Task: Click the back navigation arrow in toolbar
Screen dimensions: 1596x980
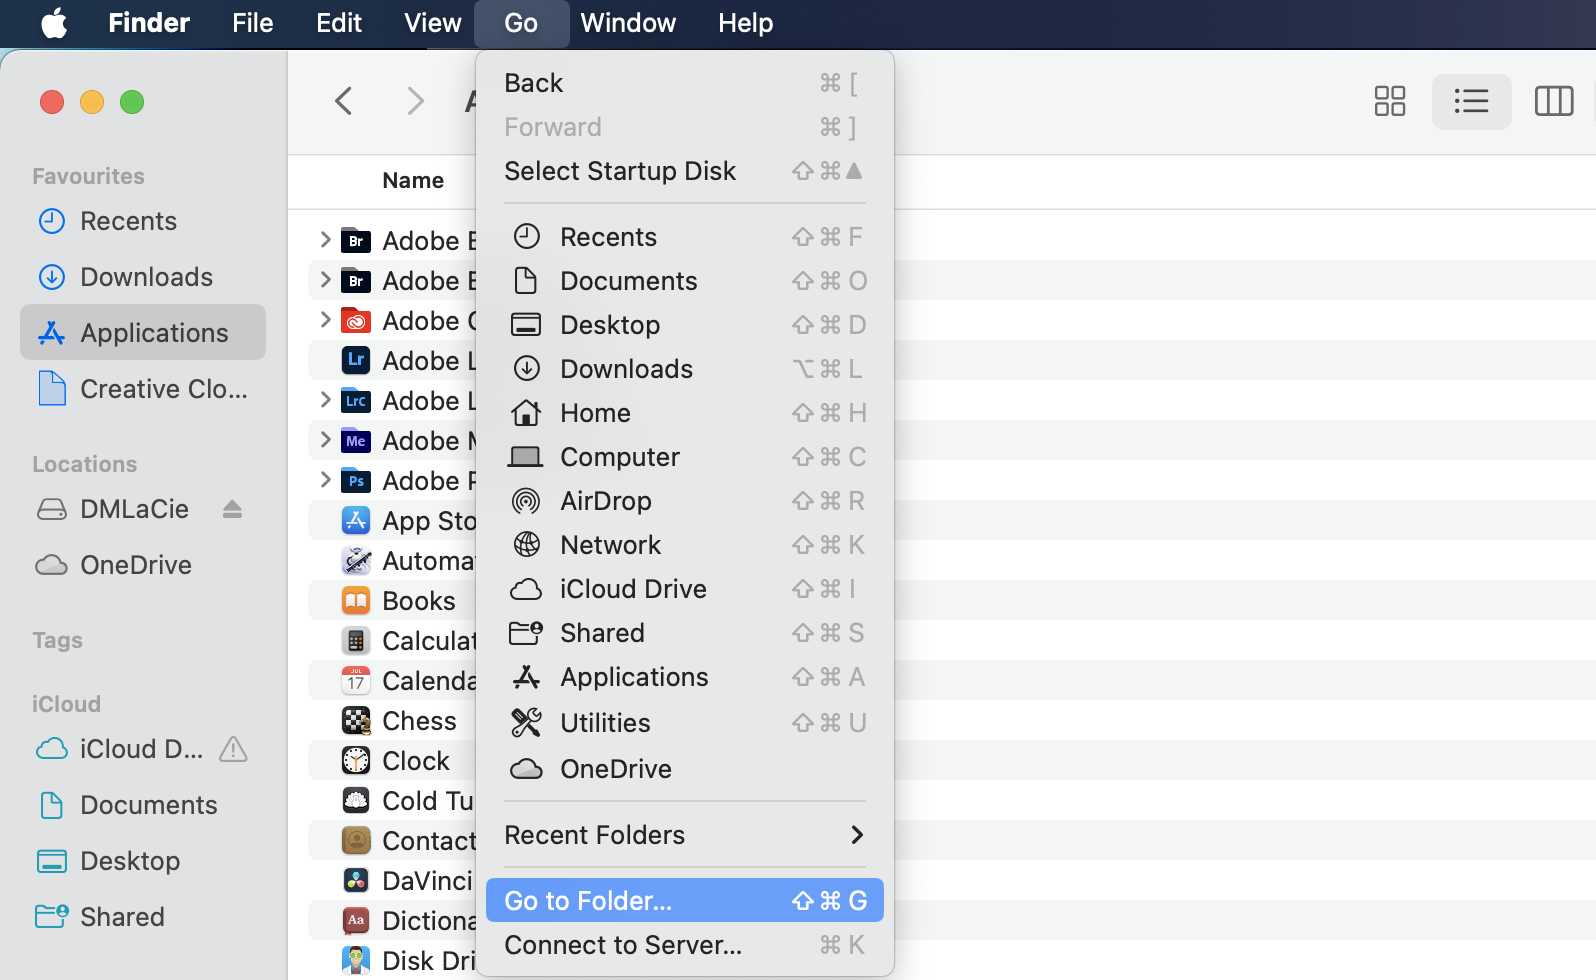Action: (343, 101)
